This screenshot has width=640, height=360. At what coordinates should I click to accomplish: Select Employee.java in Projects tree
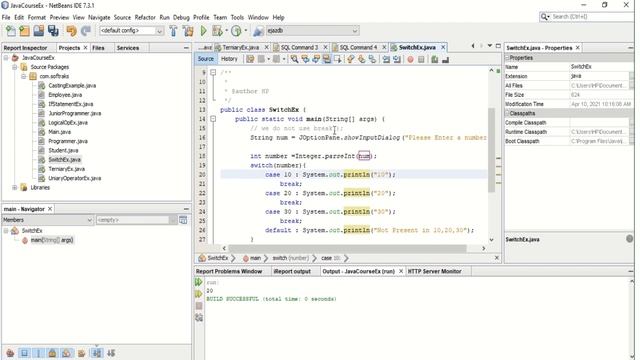pyautogui.click(x=65, y=95)
